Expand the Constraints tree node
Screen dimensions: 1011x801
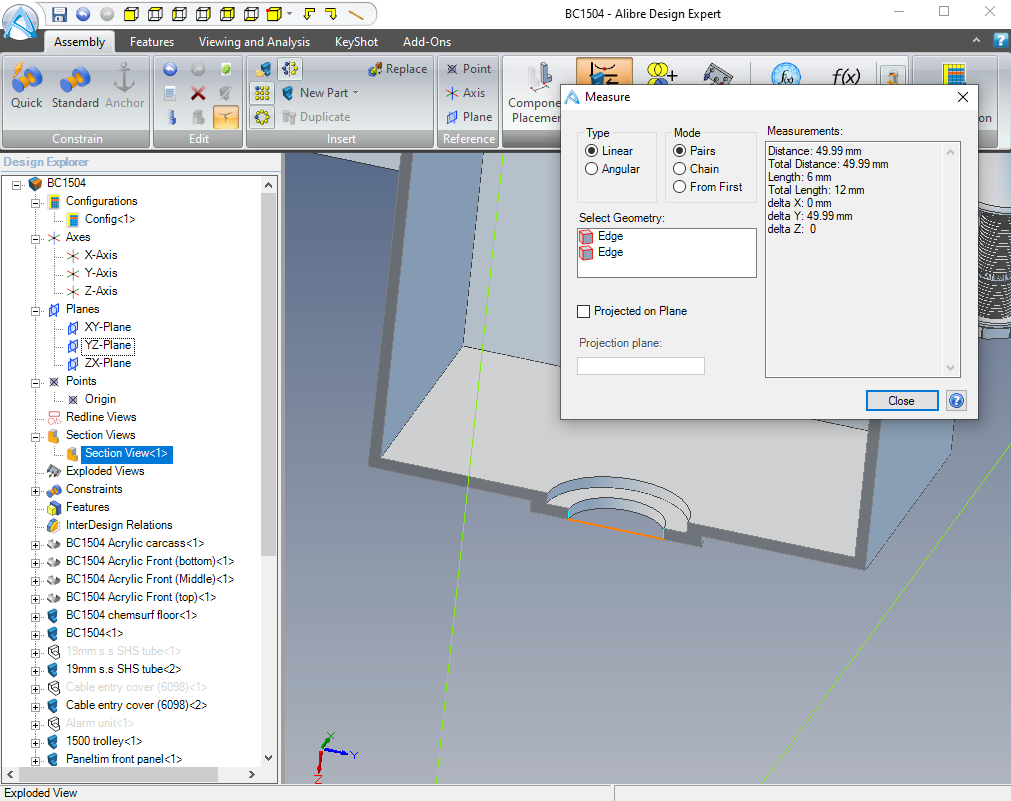click(x=33, y=489)
